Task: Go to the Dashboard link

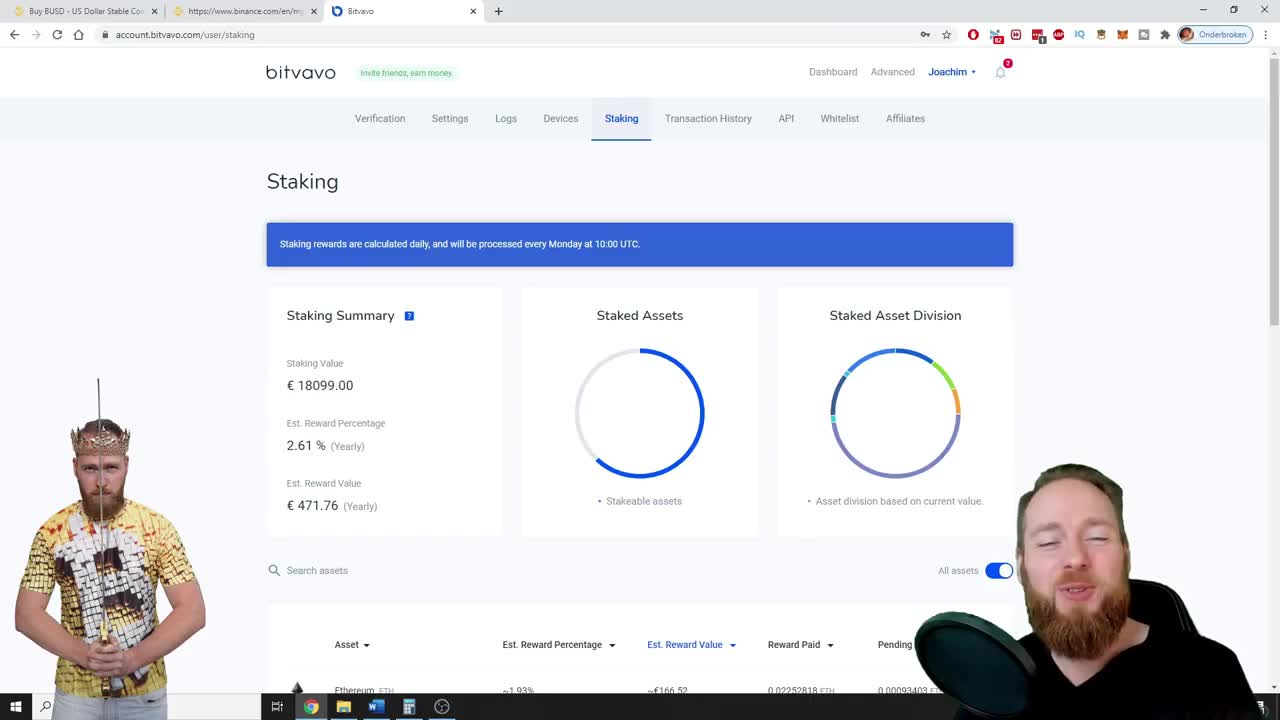Action: pos(833,72)
